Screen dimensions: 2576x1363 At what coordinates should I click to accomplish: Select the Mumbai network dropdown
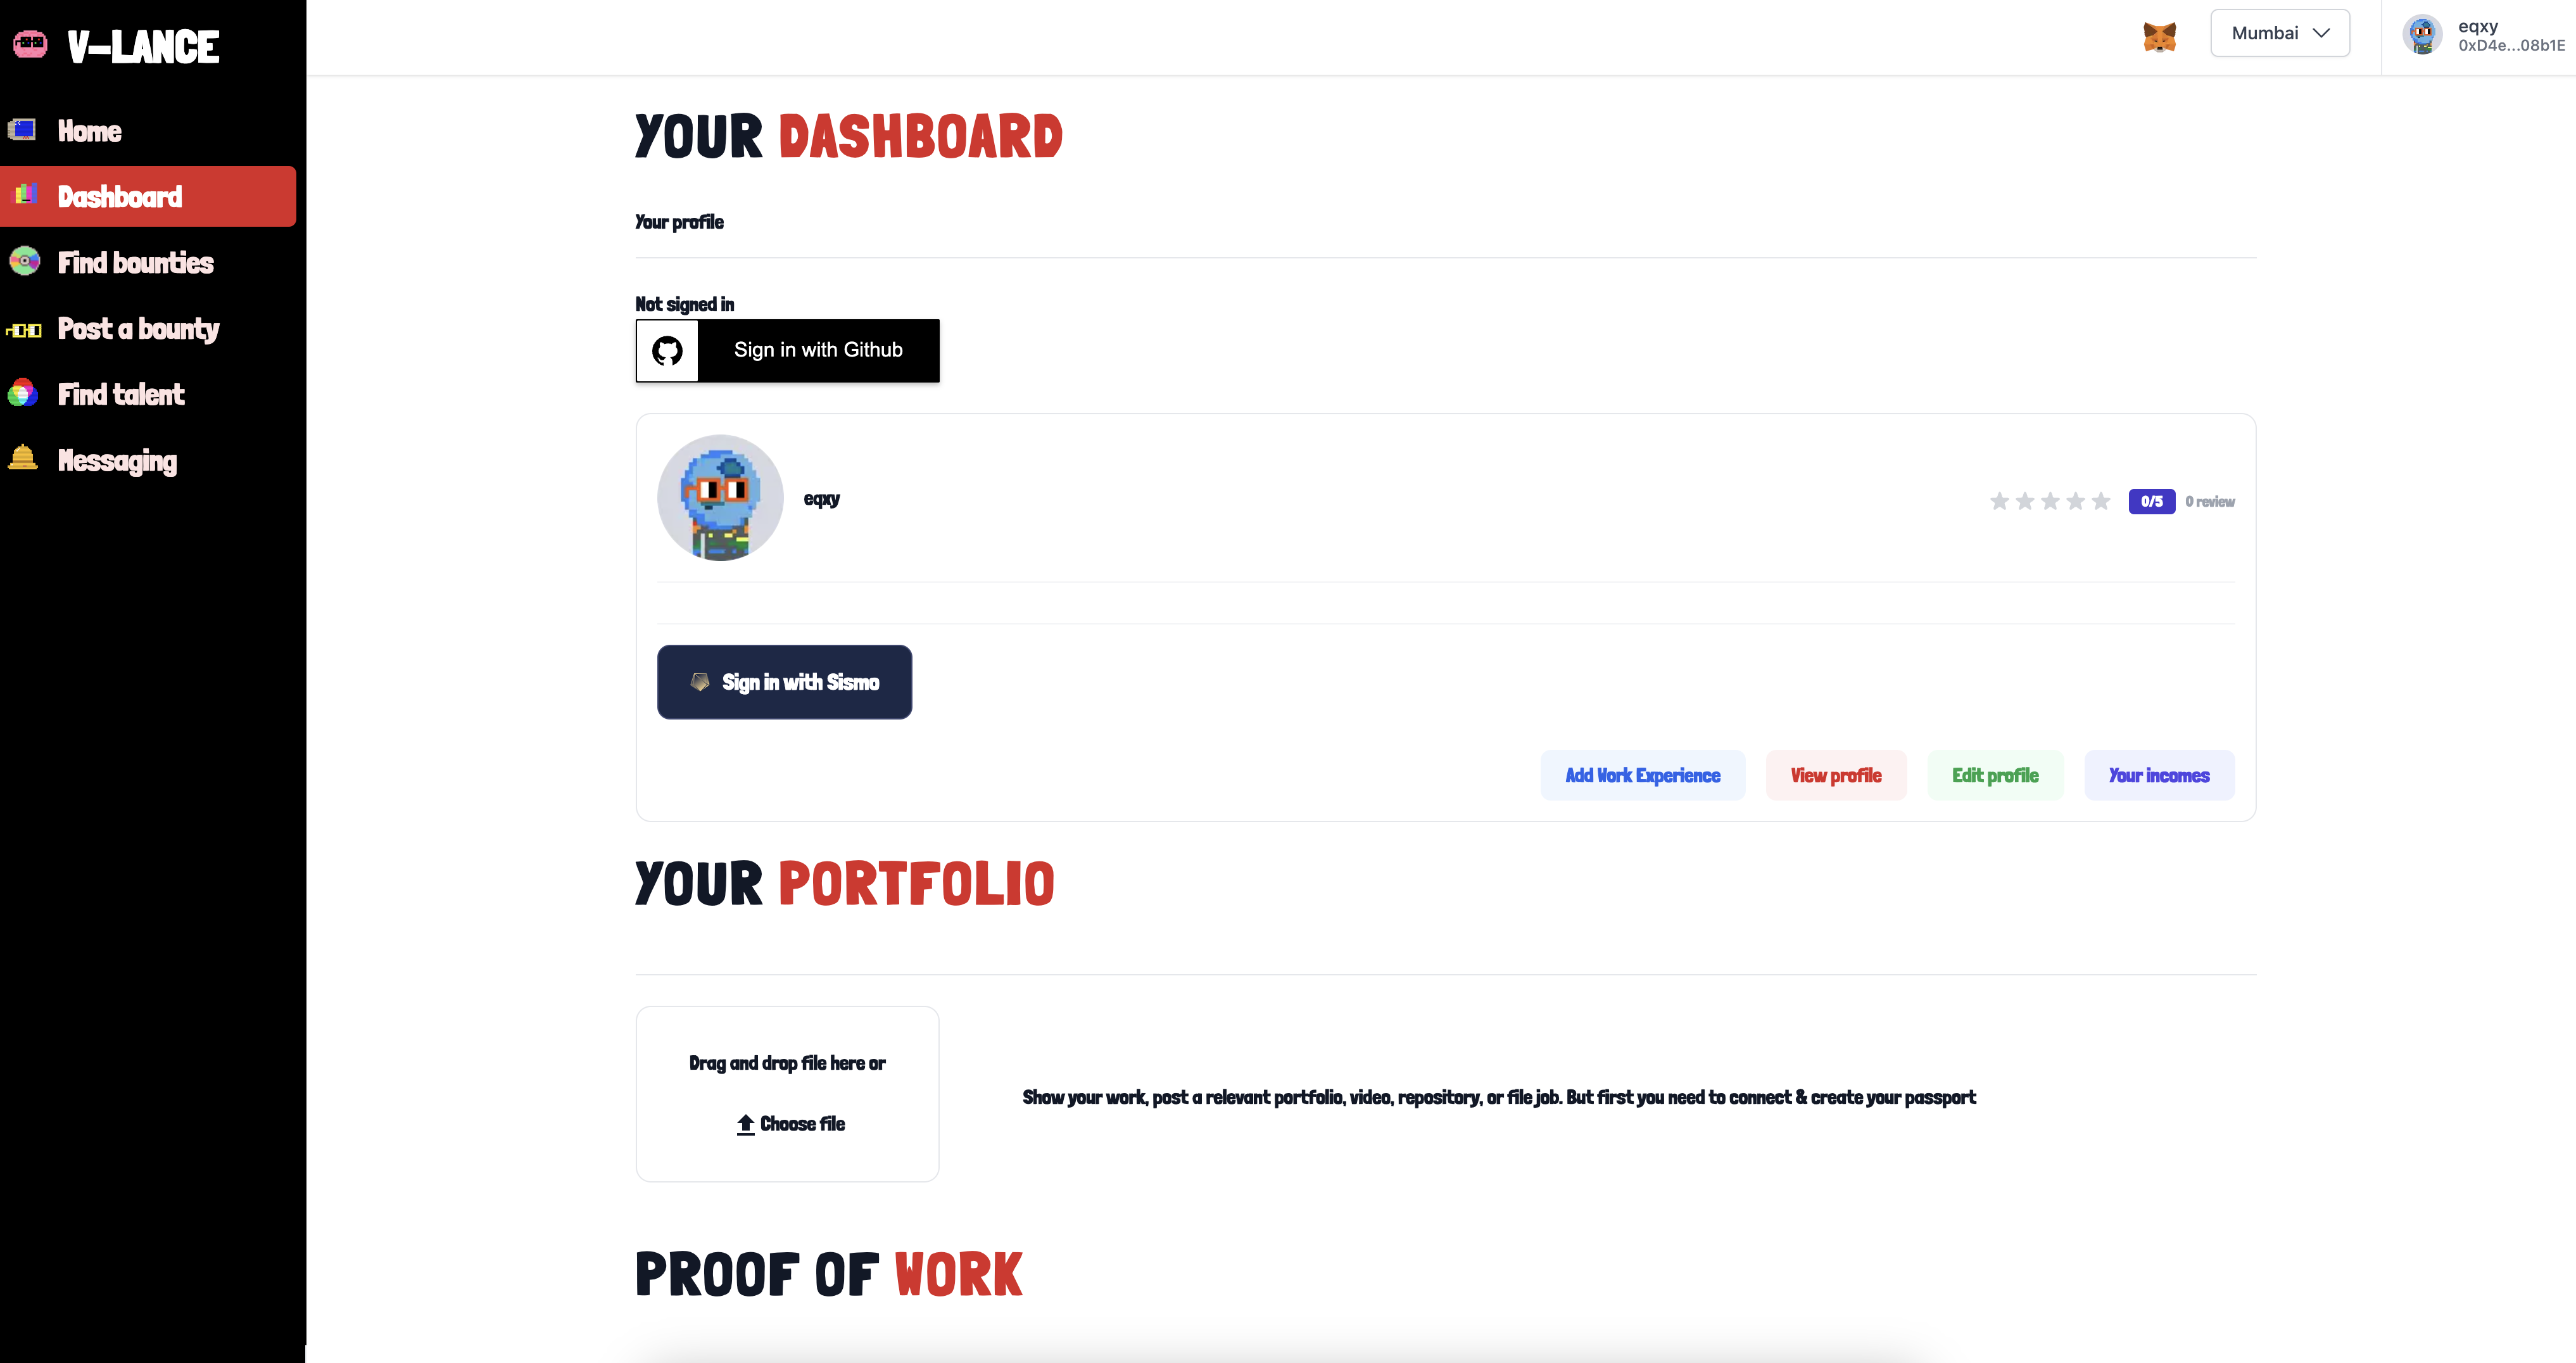point(2280,32)
